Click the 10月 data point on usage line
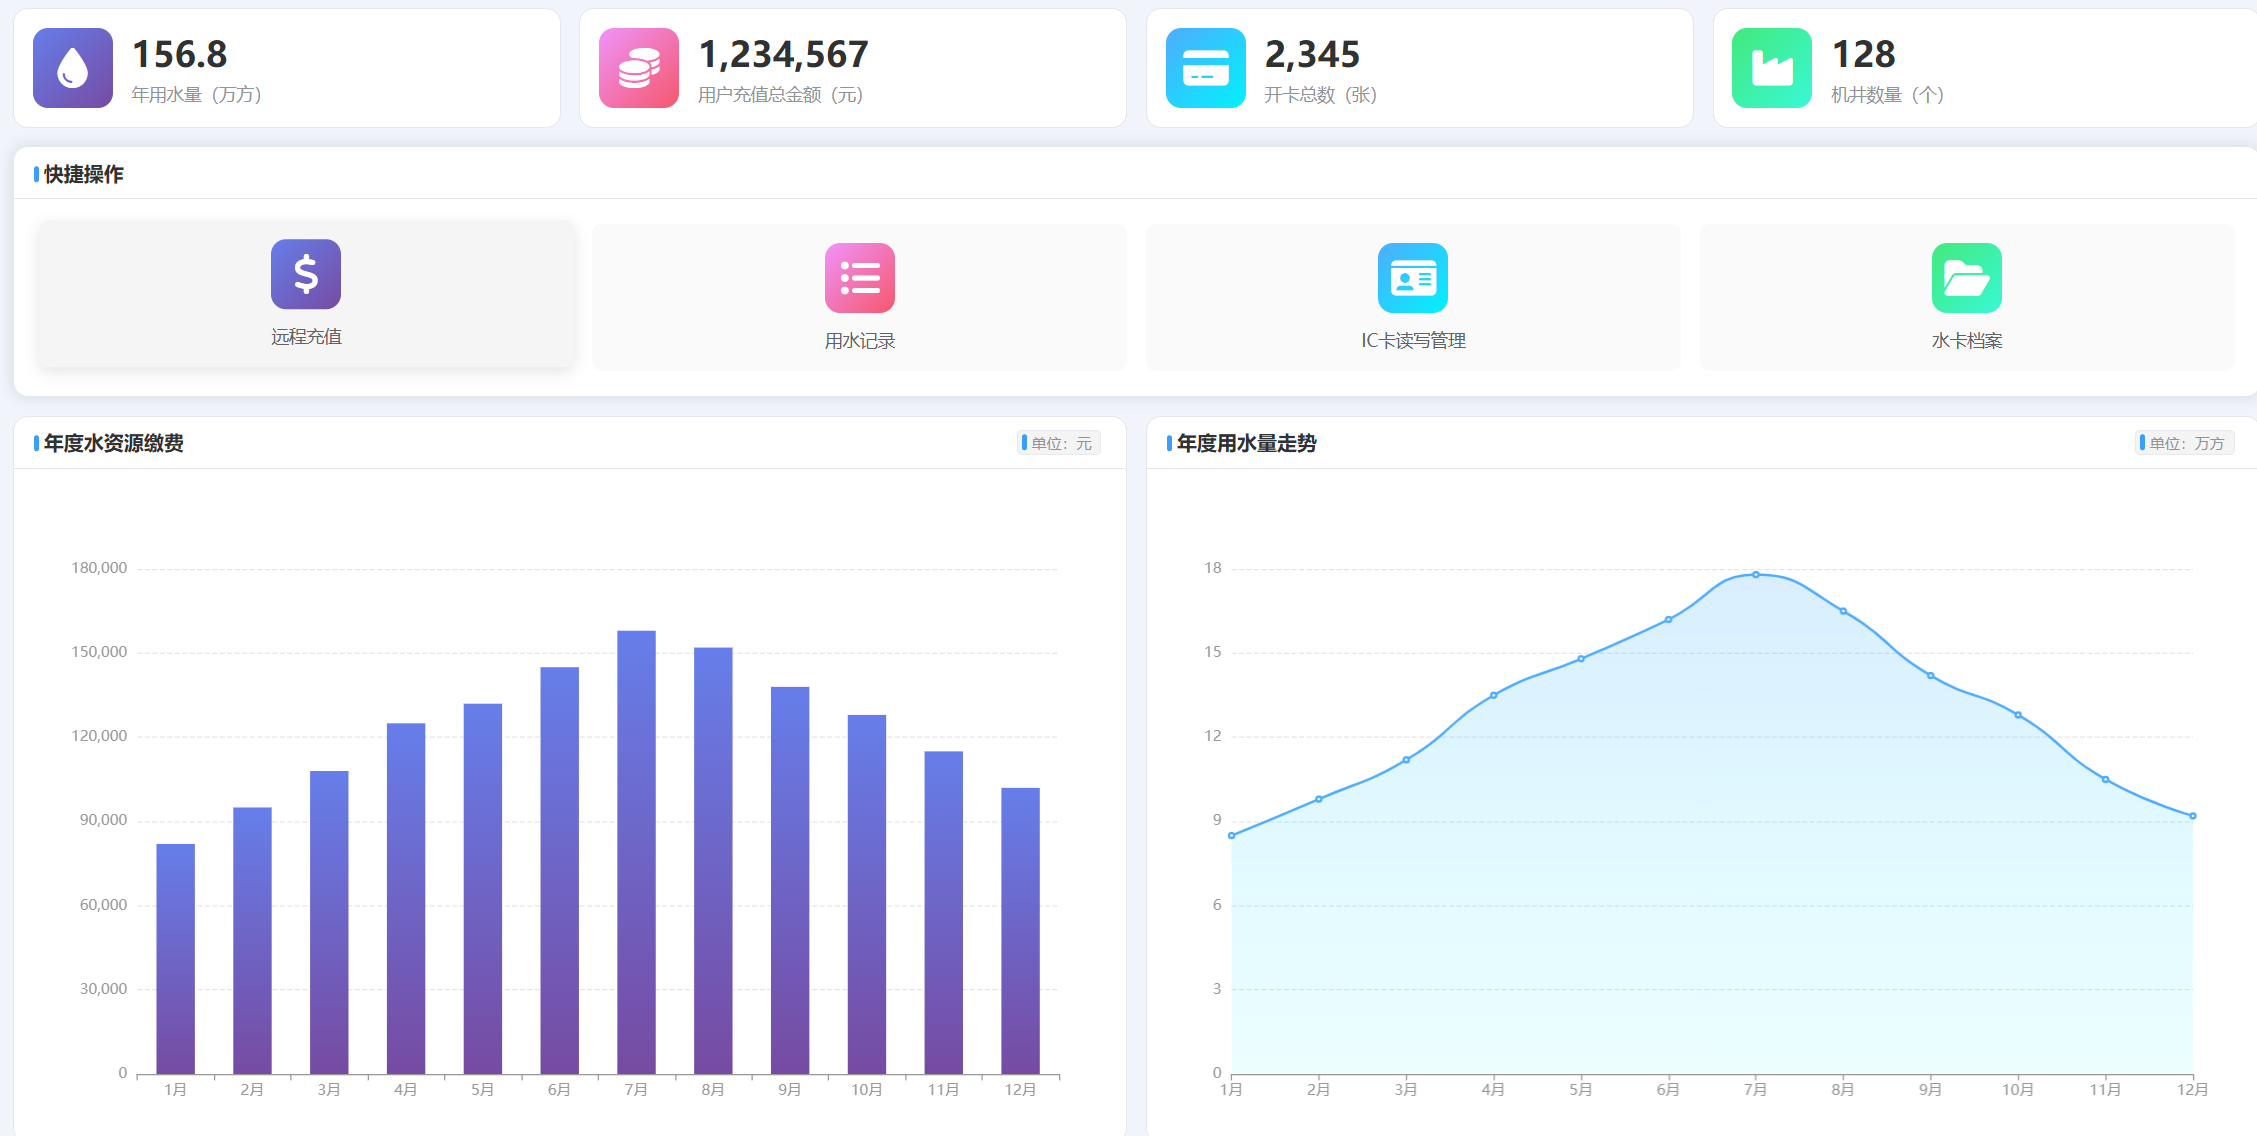 coord(2018,715)
